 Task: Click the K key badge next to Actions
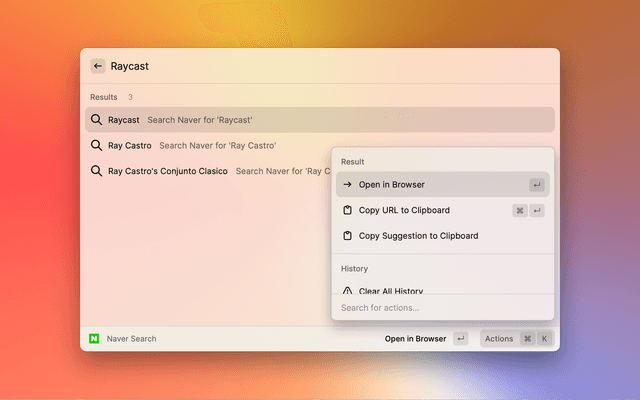[x=544, y=339]
